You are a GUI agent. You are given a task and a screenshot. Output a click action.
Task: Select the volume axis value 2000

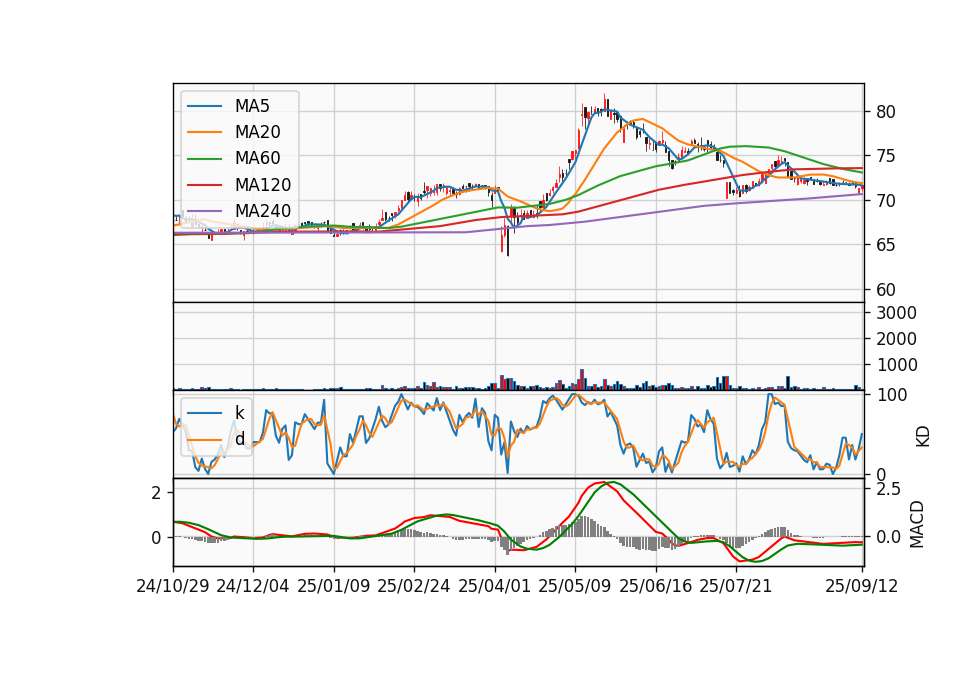pos(896,339)
